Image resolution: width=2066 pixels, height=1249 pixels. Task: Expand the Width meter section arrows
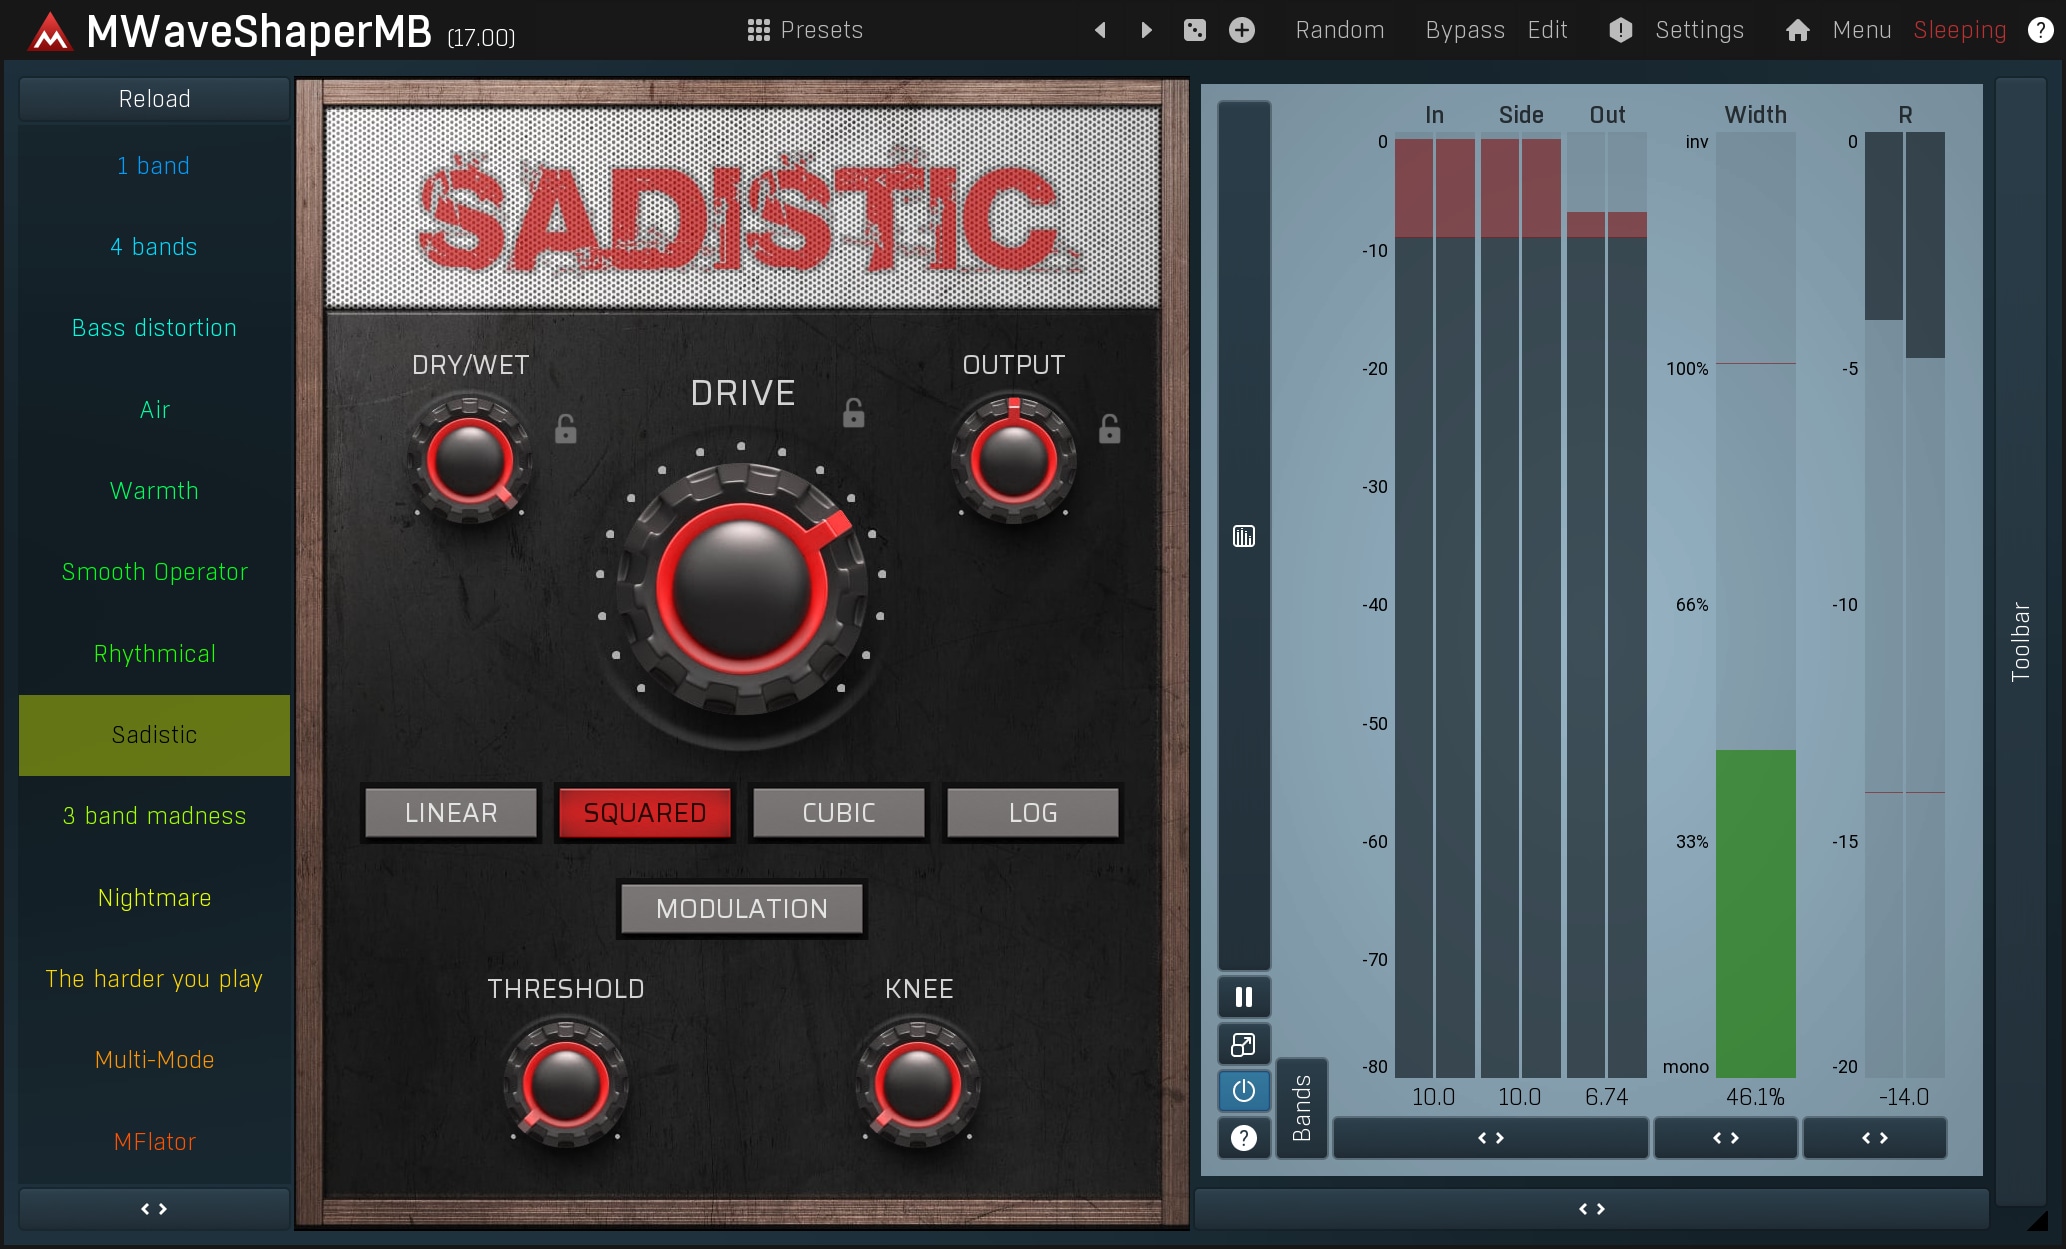pyautogui.click(x=1725, y=1138)
